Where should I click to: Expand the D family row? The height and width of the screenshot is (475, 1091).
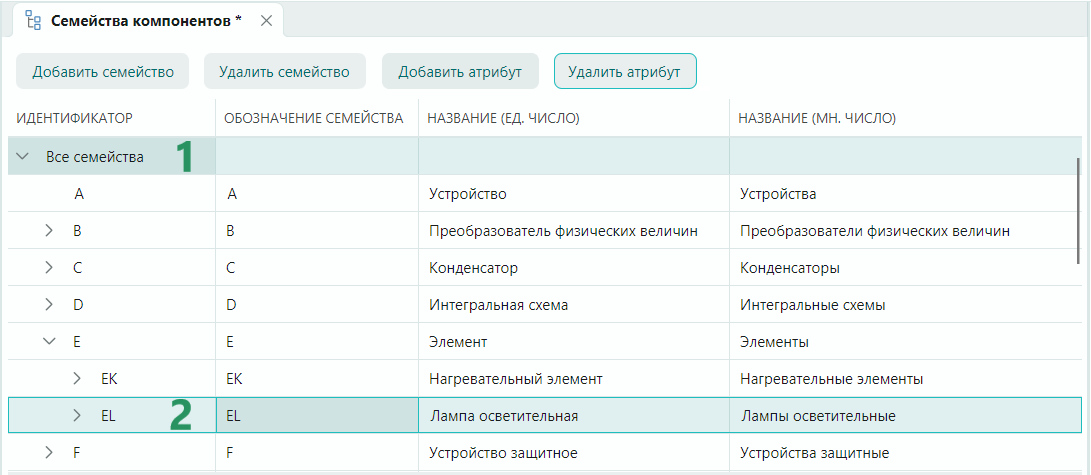coord(49,305)
